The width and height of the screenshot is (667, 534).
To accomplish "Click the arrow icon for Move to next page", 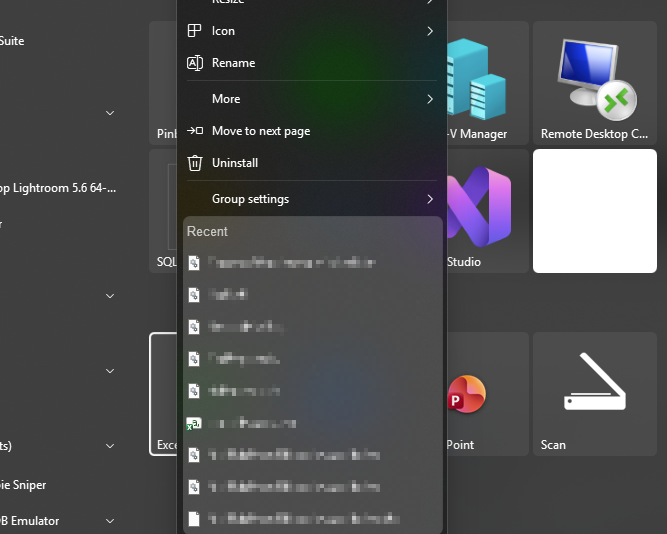I will coord(195,131).
